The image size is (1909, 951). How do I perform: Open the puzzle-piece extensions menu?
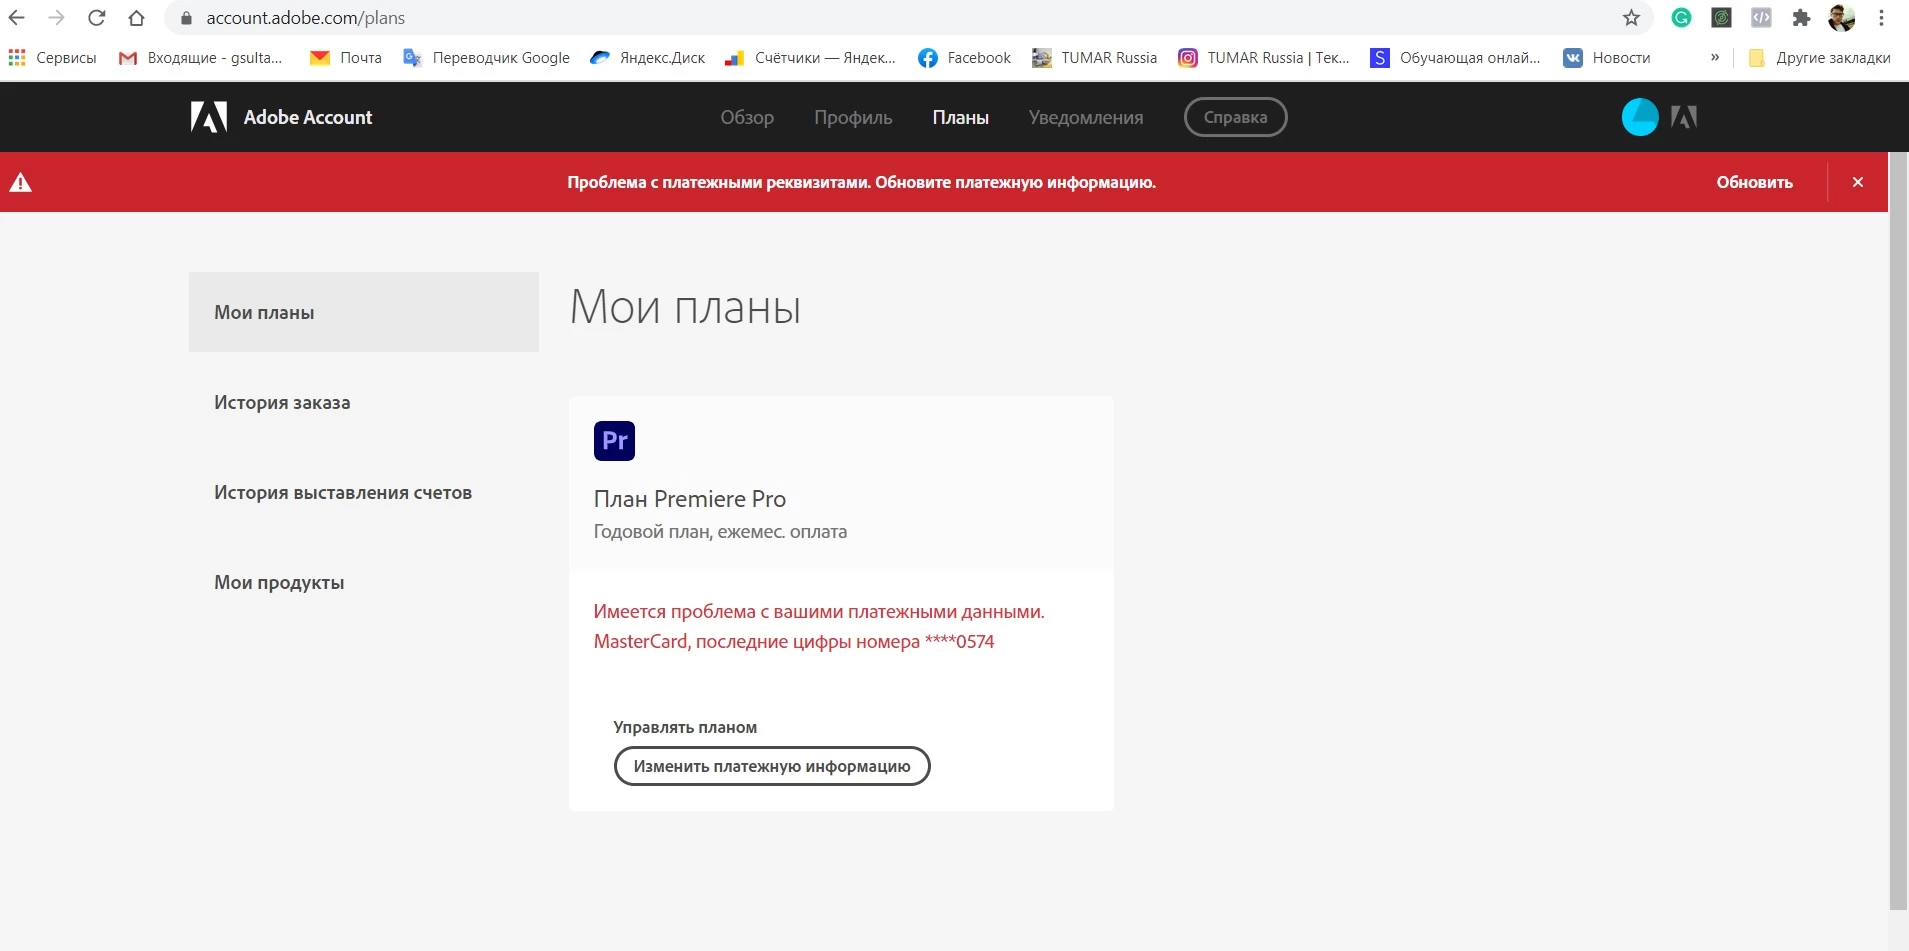coord(1801,18)
